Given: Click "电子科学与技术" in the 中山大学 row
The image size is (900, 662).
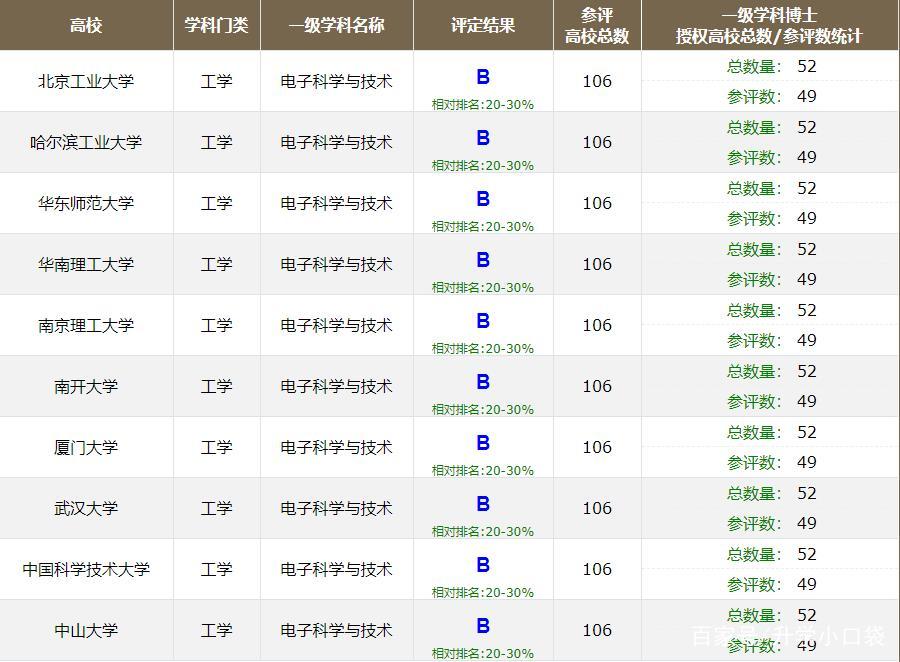Looking at the screenshot, I should pos(336,630).
